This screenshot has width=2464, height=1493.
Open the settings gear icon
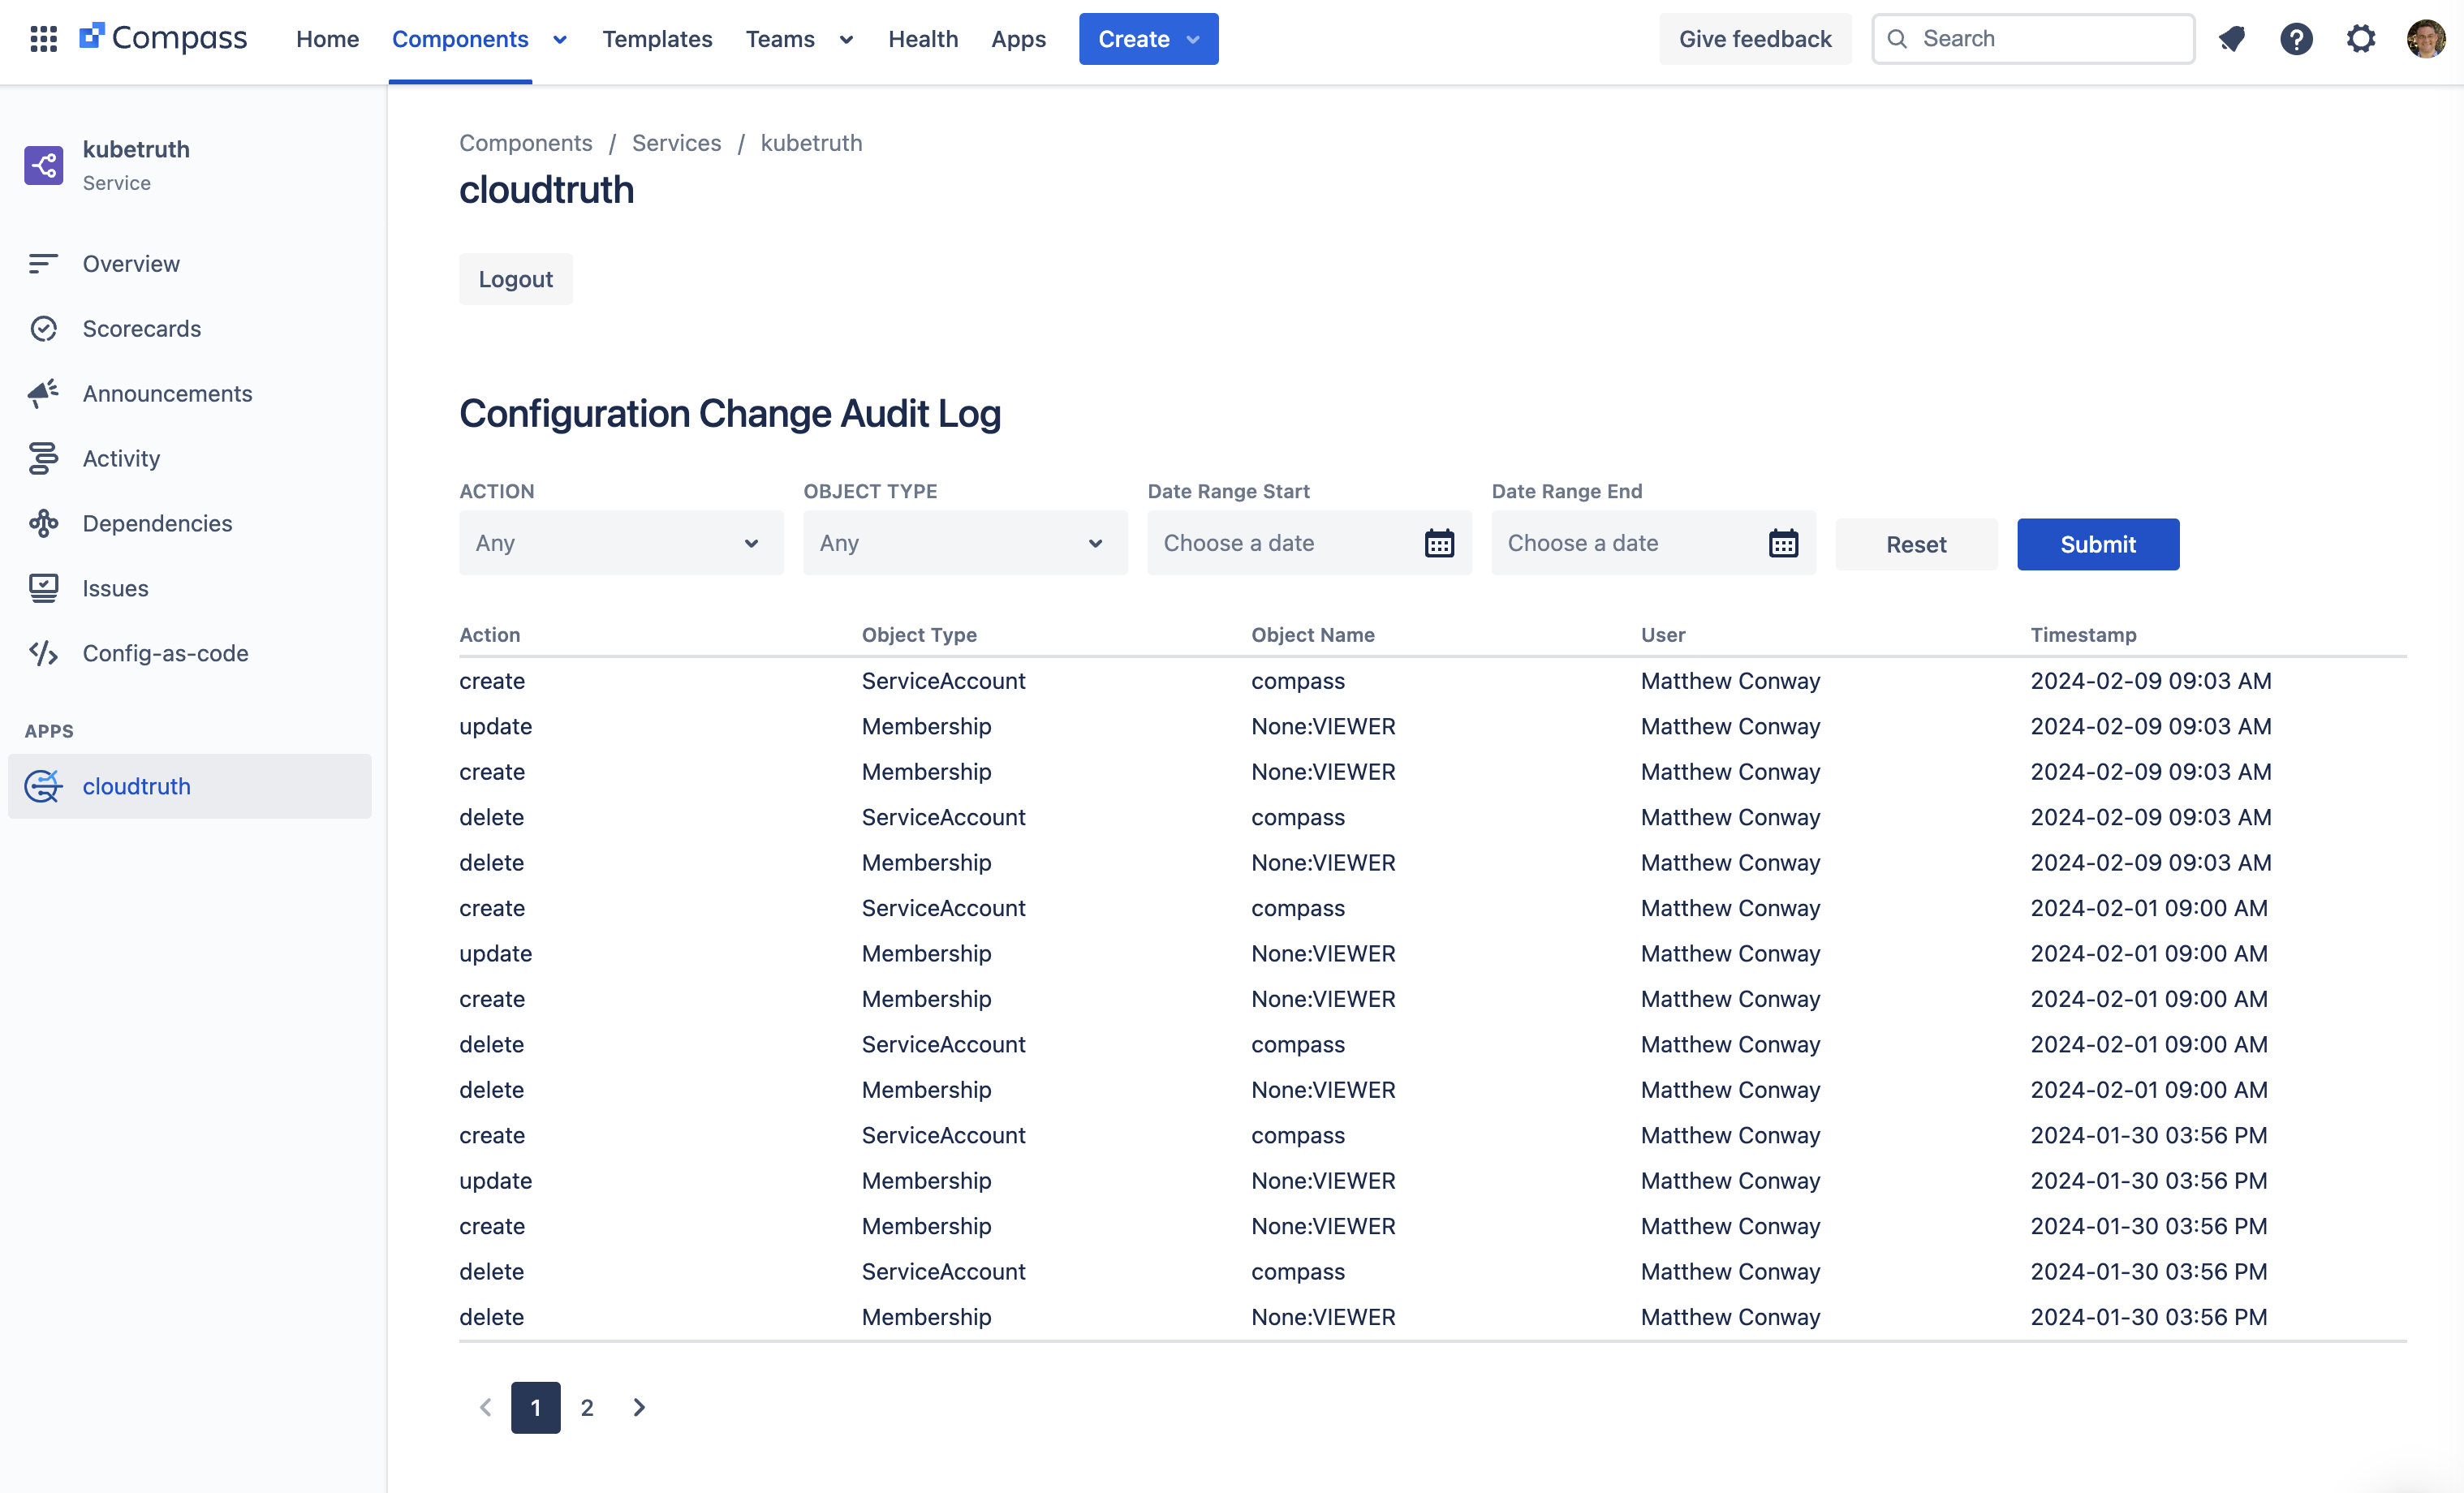click(2360, 39)
